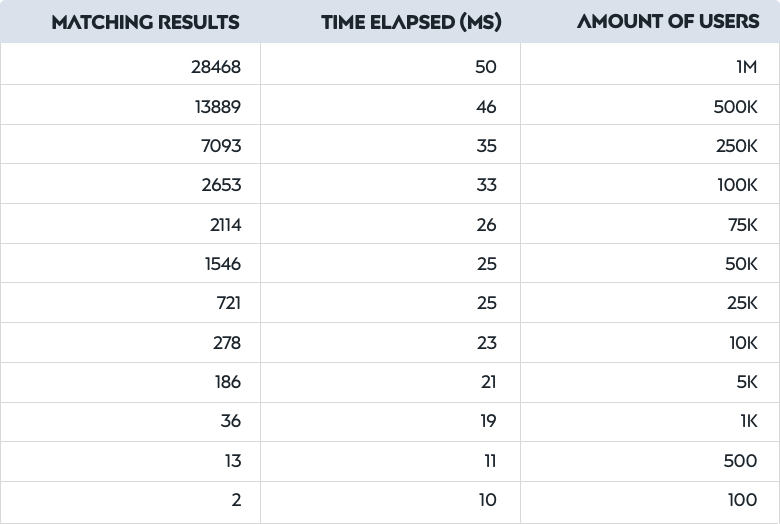
Task: Click the 186 matching results cell
Action: 130,382
